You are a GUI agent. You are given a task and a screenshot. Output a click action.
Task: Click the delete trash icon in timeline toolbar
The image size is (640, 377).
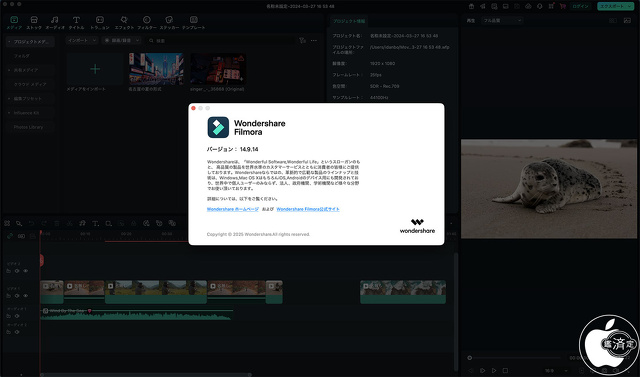click(57, 223)
